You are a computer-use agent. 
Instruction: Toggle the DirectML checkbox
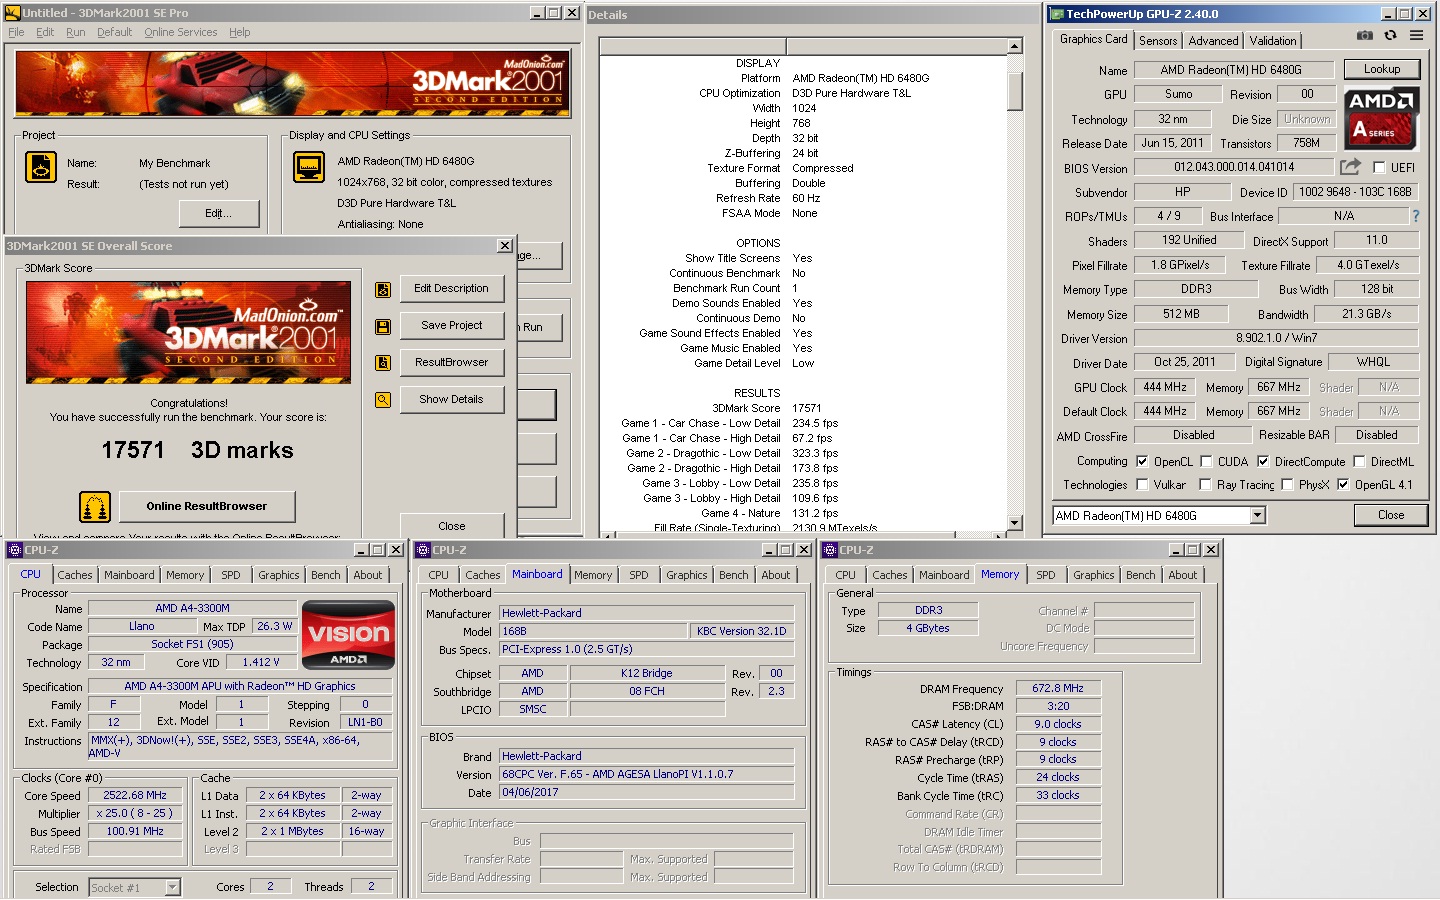click(1359, 462)
